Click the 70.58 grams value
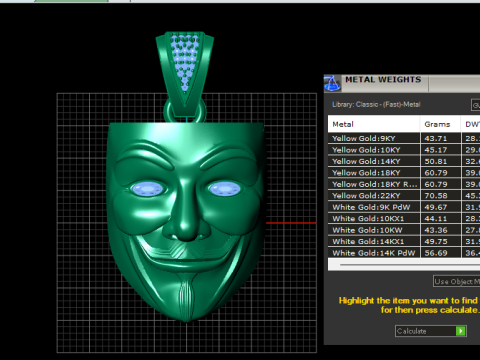The height and width of the screenshot is (360, 480). point(436,196)
